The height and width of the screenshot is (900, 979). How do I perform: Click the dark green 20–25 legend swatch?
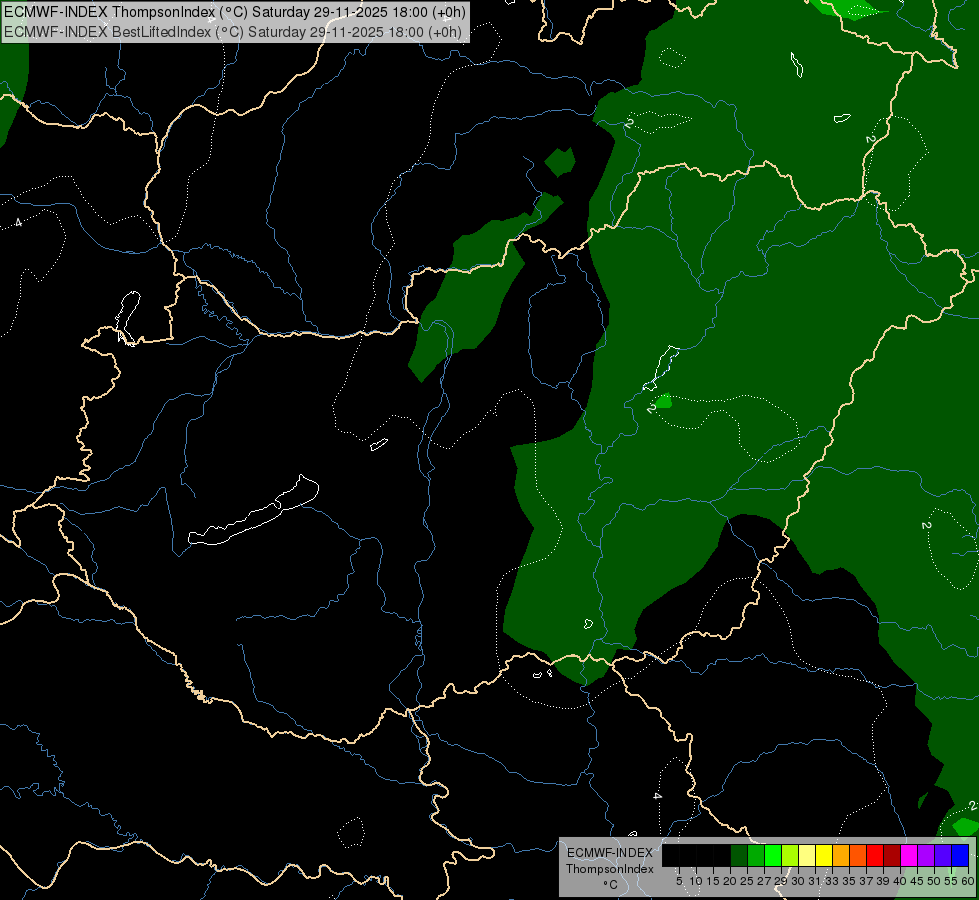[x=739, y=855]
